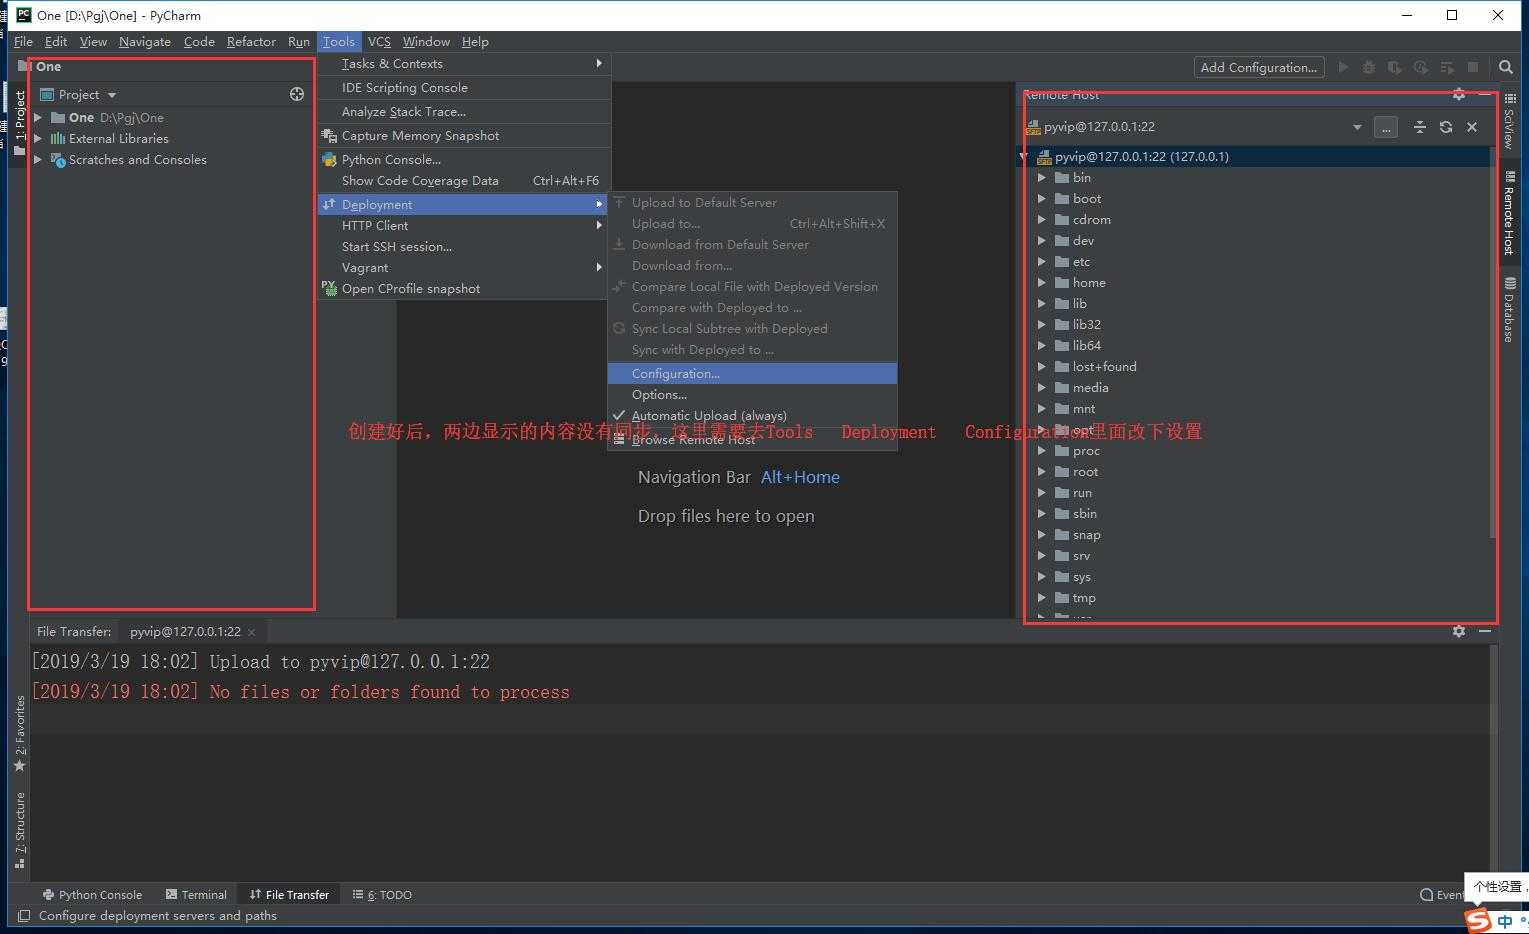Open the Event Log in the status bar

coord(1442,895)
